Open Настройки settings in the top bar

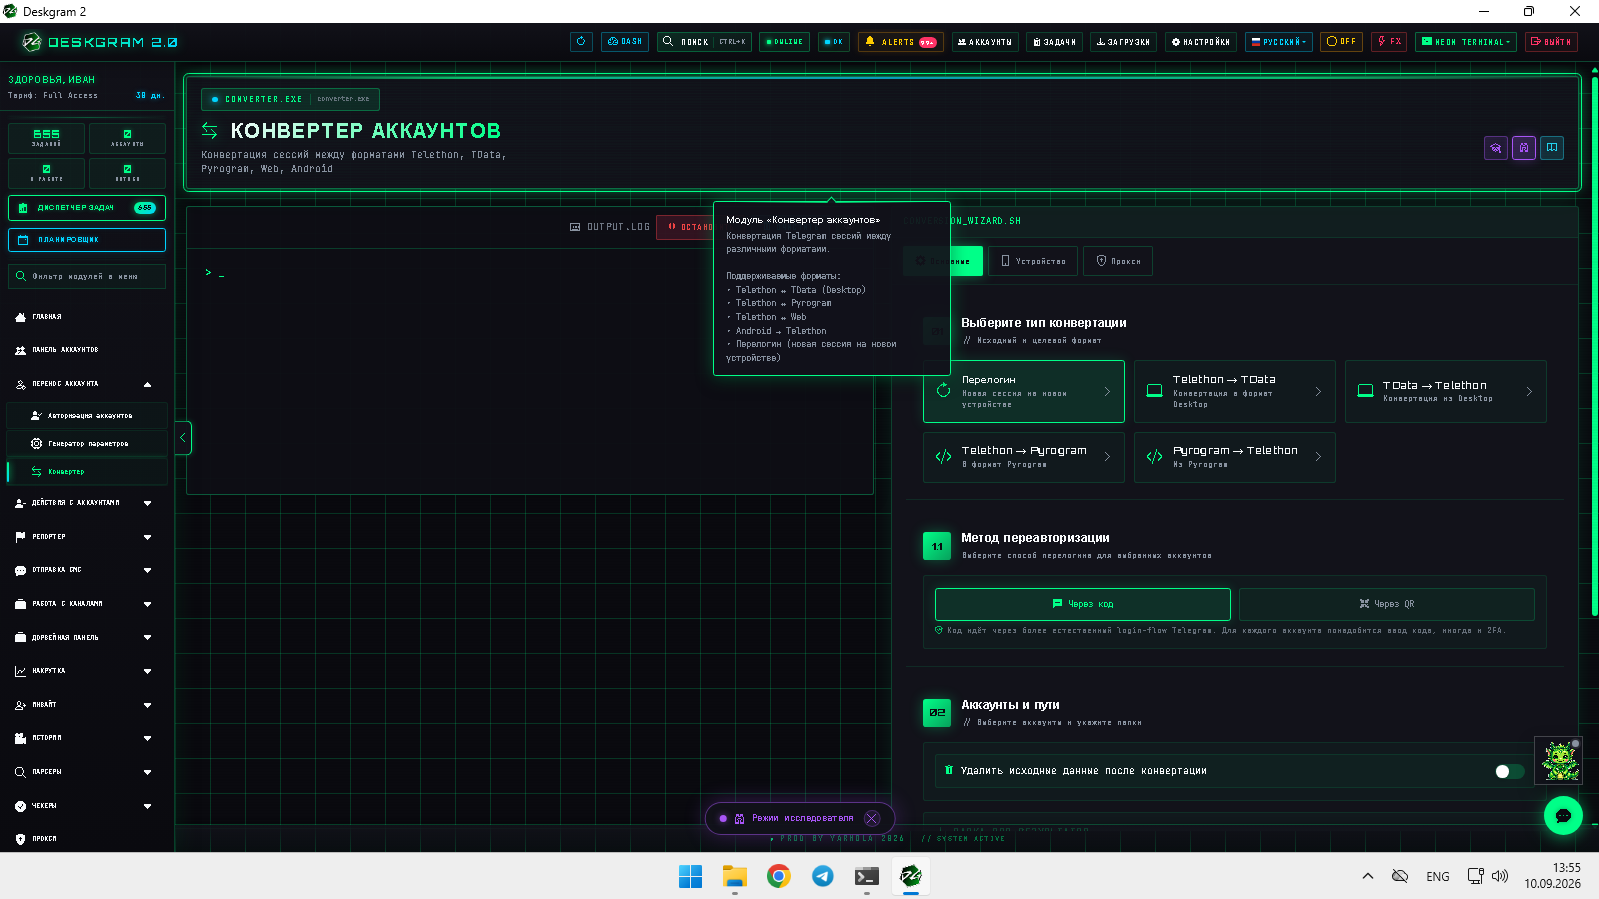point(1201,42)
